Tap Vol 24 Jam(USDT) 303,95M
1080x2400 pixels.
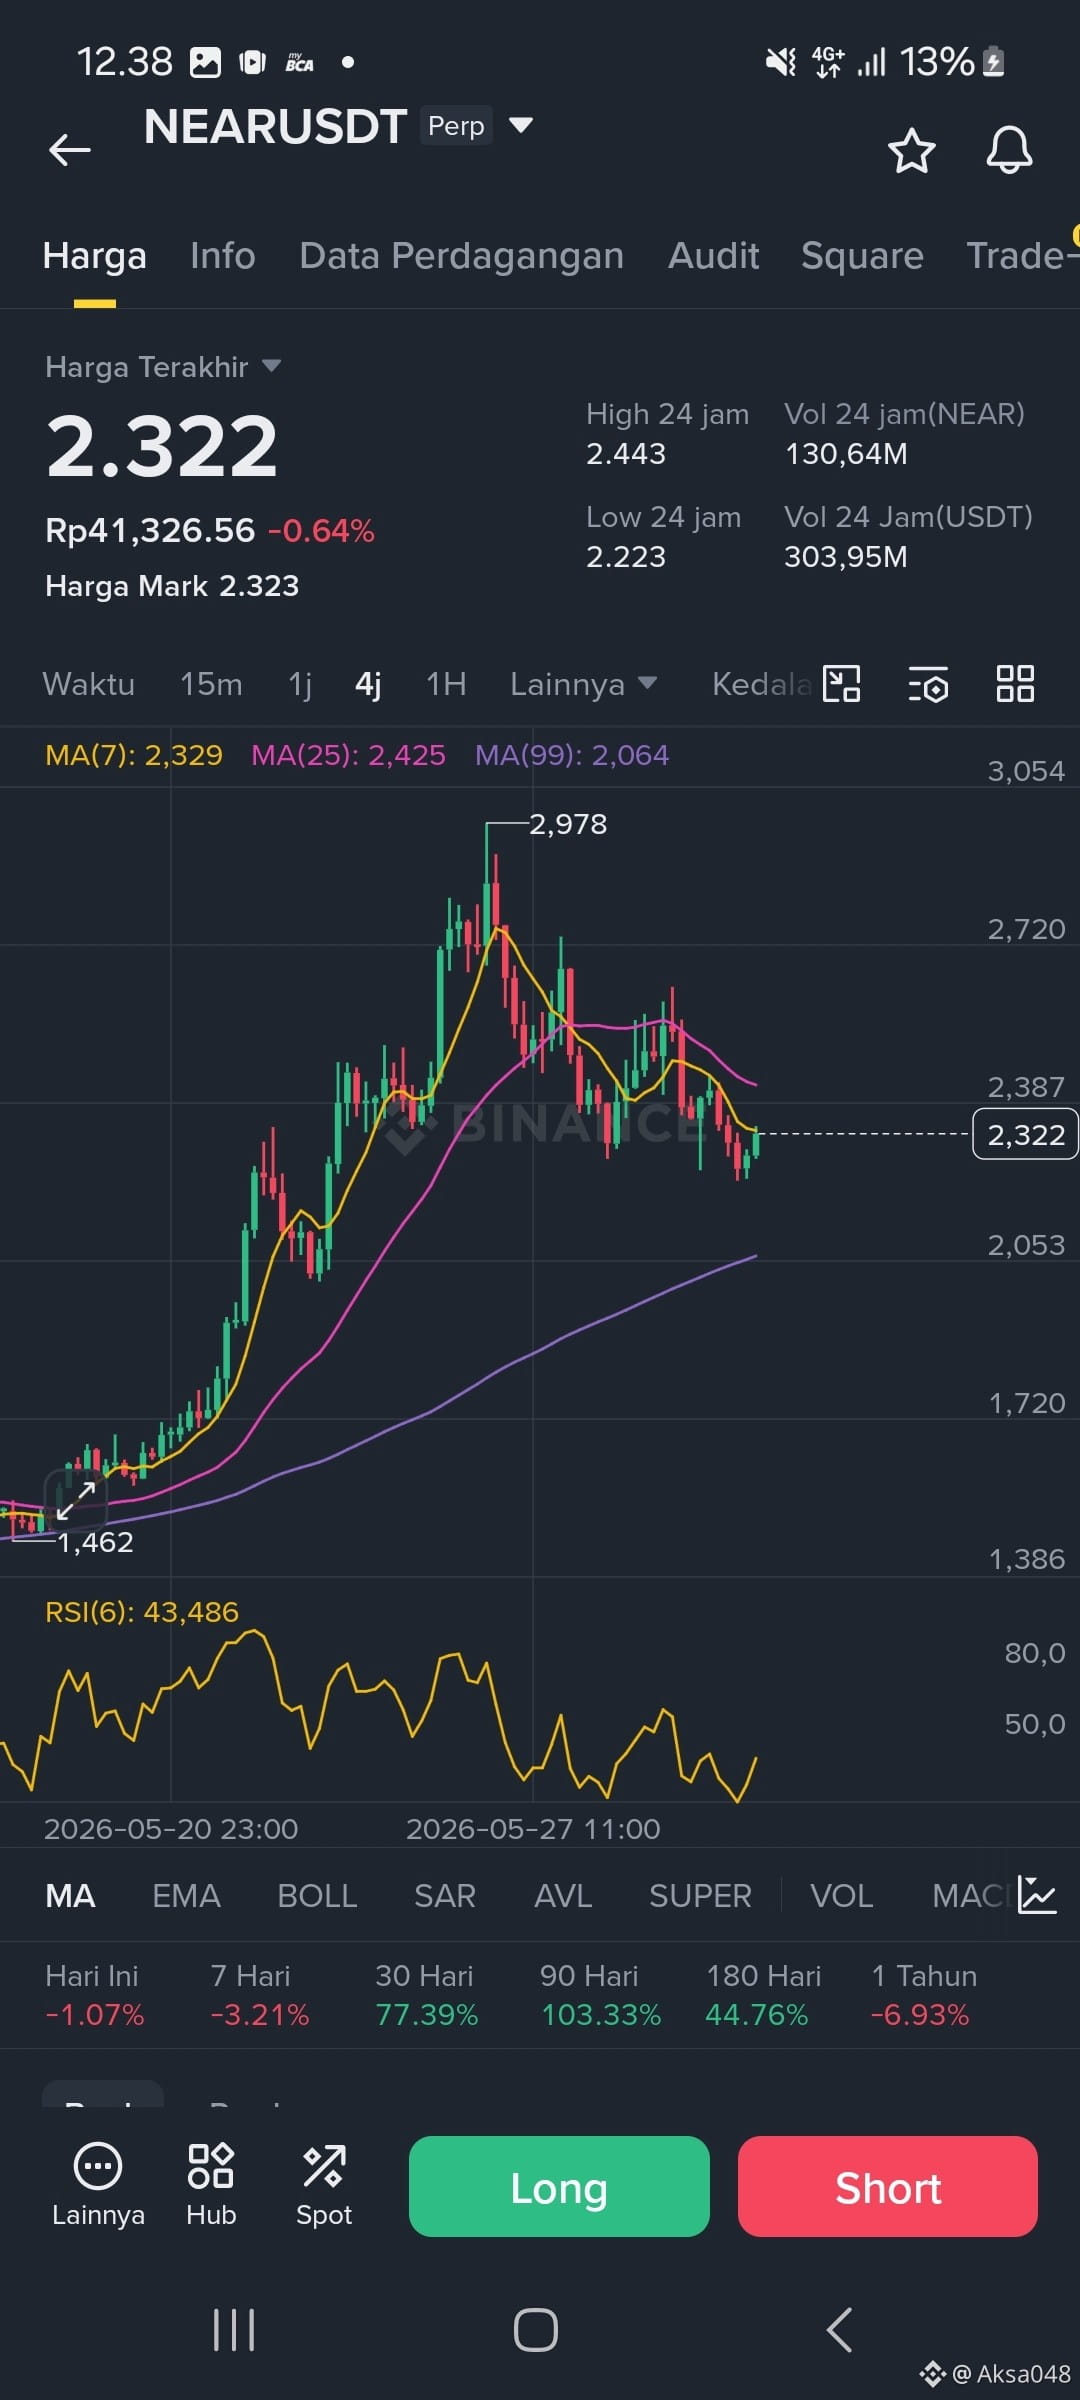[x=846, y=557]
